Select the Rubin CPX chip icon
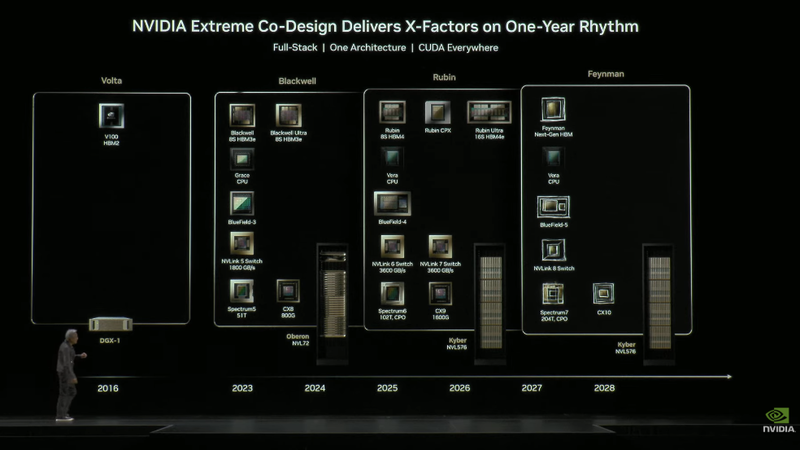 point(438,113)
